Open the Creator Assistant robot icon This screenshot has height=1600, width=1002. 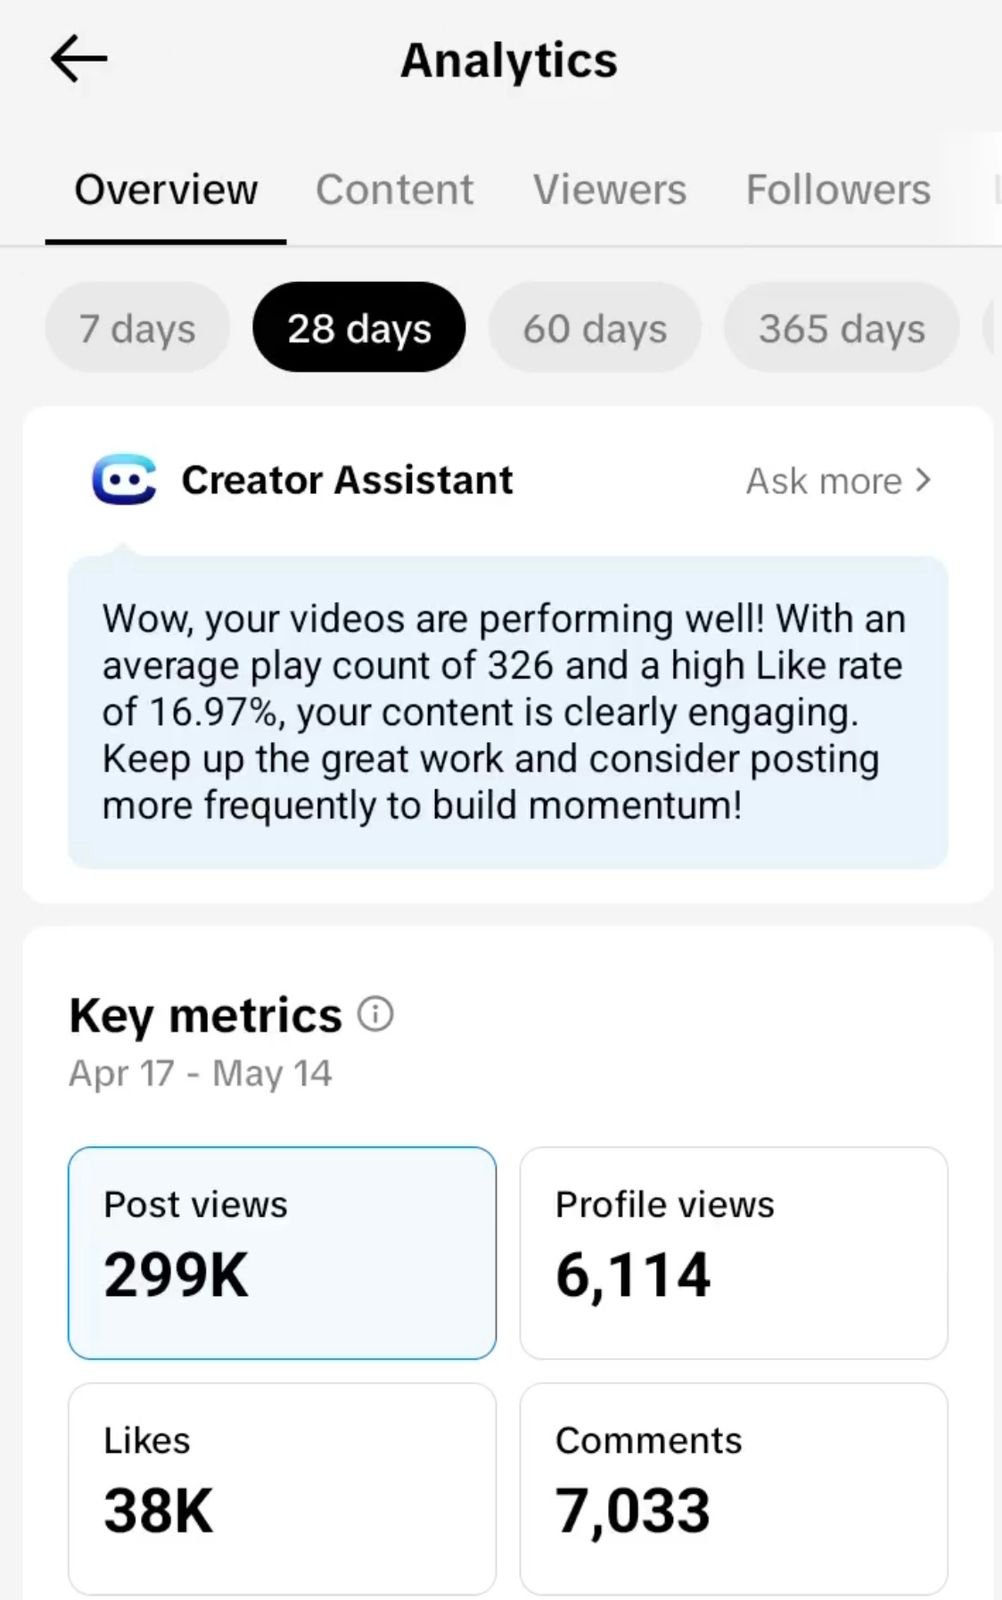[x=124, y=480]
